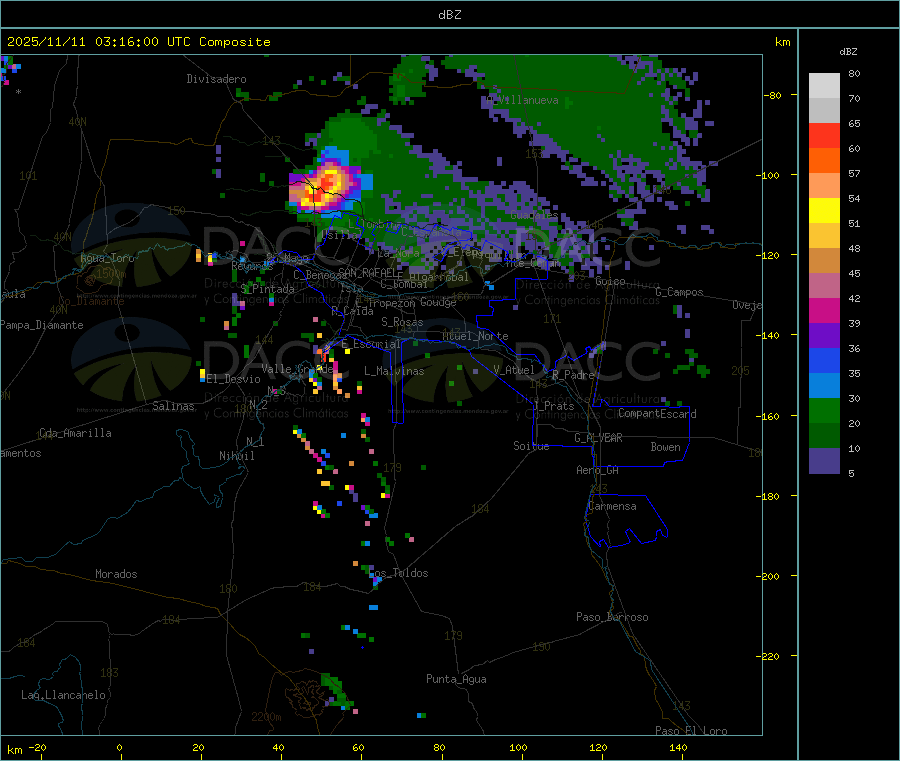The image size is (900, 761).
Task: Select the light gray 80 dBZ legend swatch
Action: pos(824,86)
